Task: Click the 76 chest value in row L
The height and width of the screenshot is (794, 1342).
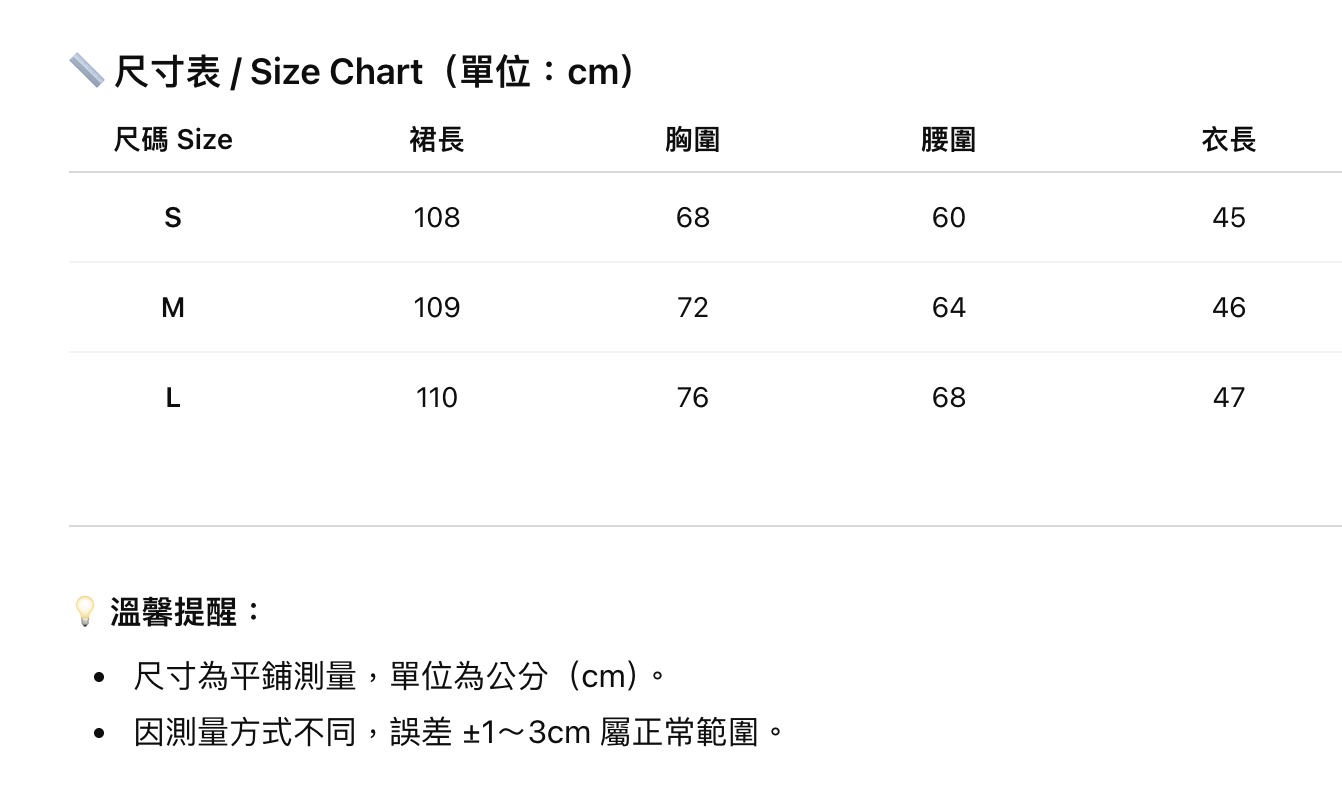Action: 692,398
